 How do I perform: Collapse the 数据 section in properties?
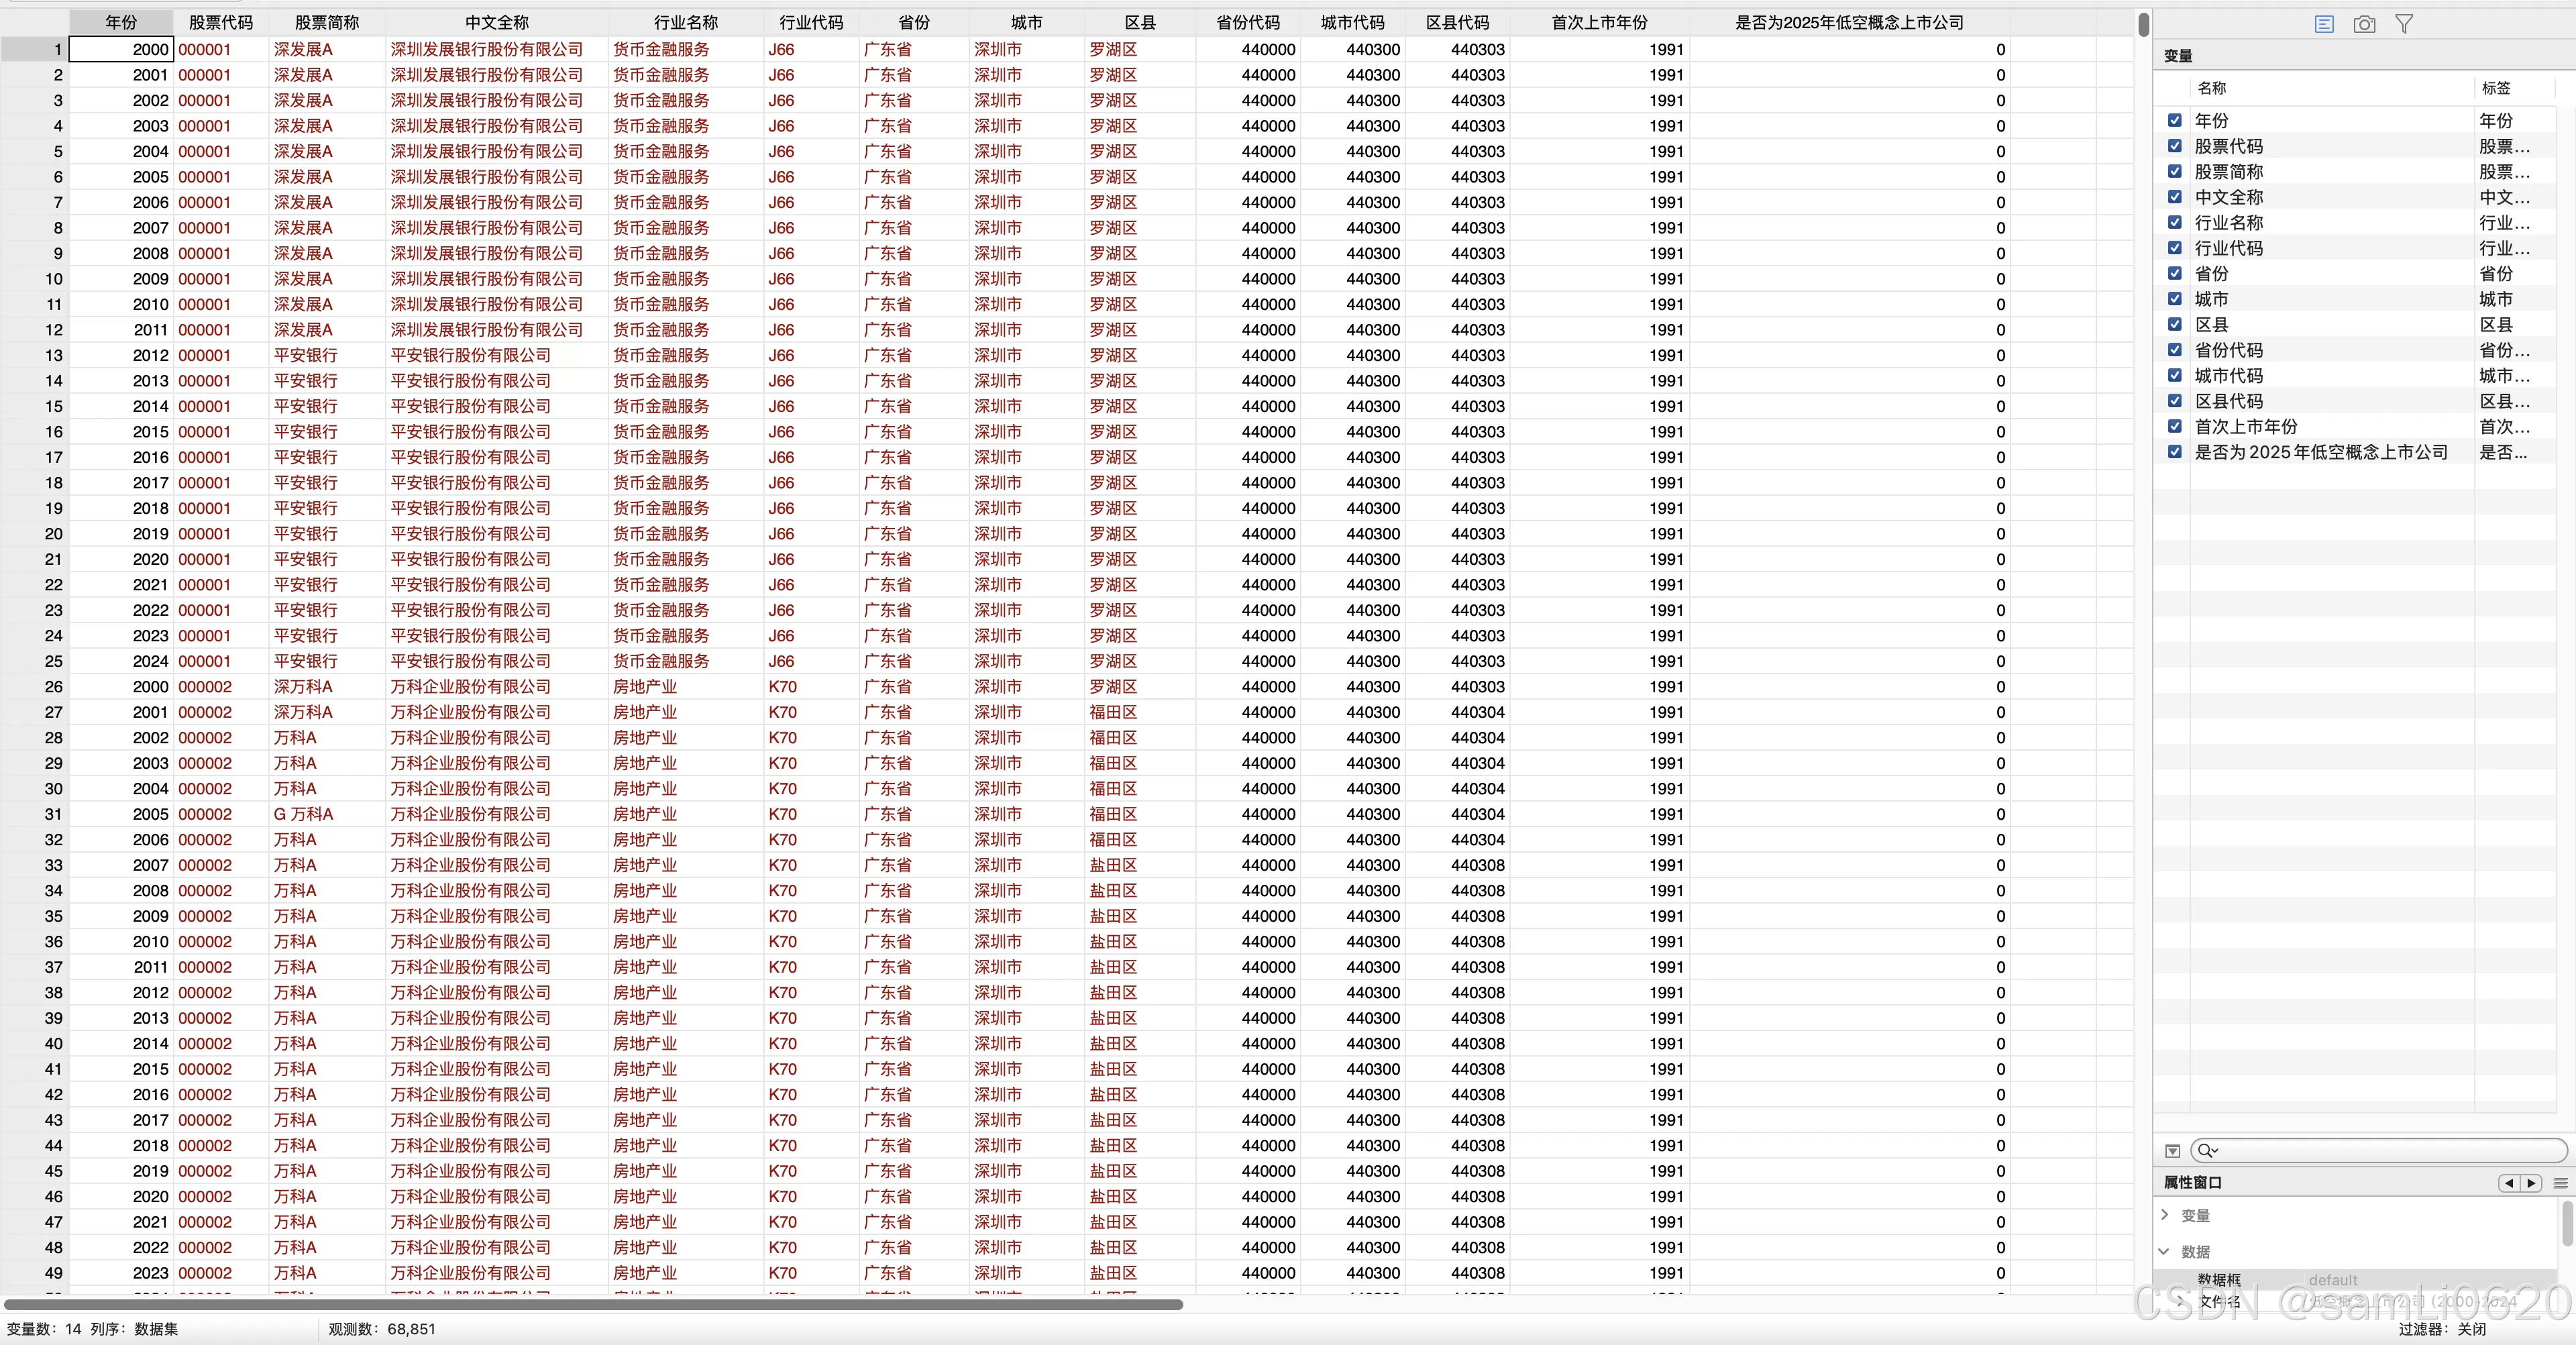pyautogui.click(x=2165, y=1251)
